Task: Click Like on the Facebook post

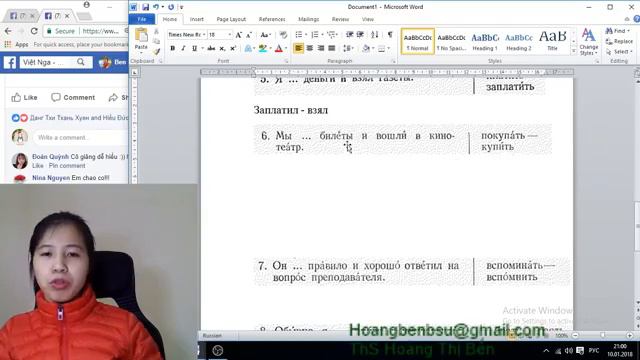Action: [24, 98]
